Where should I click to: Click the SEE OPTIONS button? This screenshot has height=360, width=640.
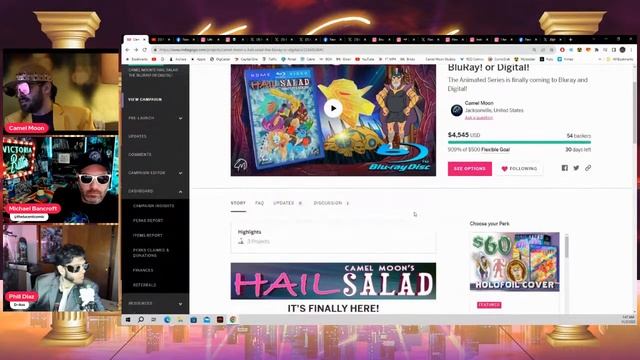coord(469,169)
